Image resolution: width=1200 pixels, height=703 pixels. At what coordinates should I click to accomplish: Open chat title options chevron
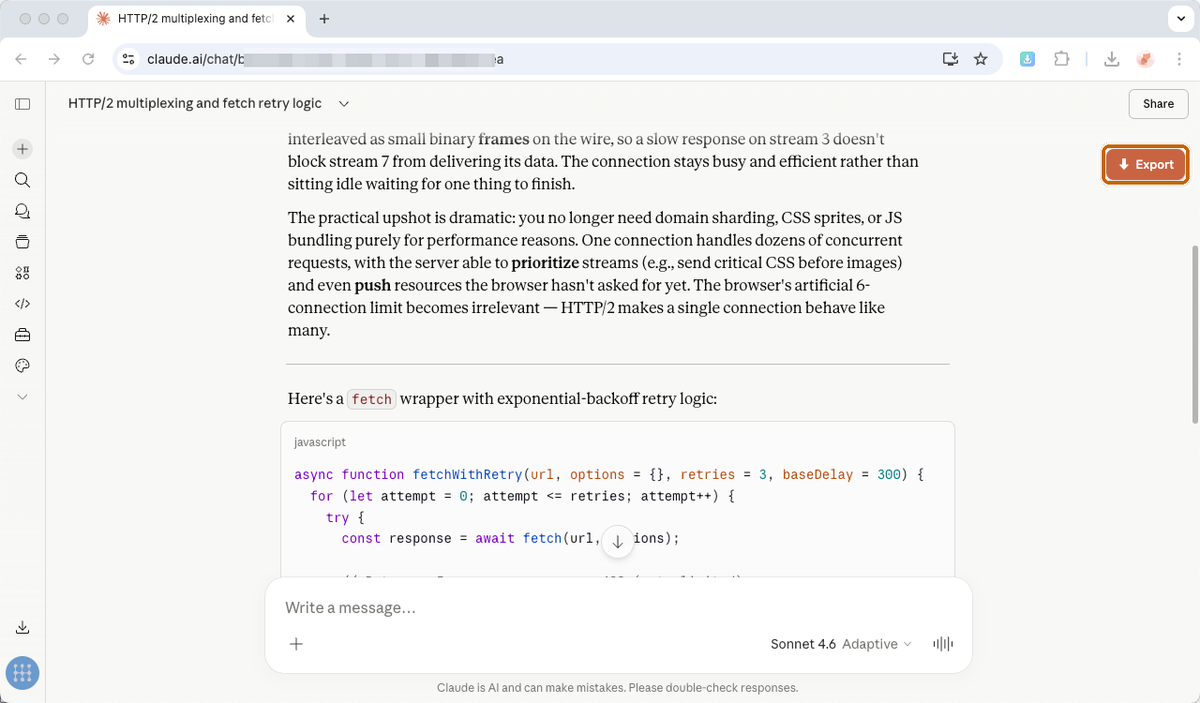344,103
